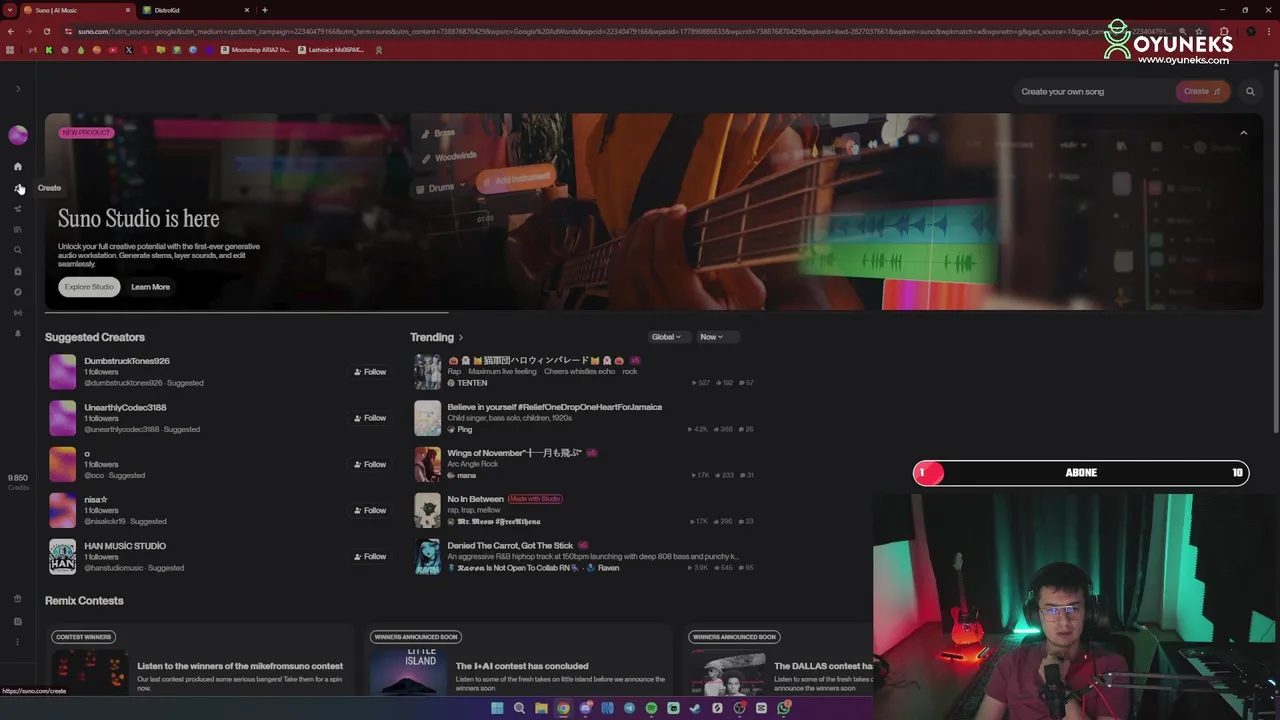Open the X bookmark icon
Screen dimensions: 1280x720
[x=129, y=50]
